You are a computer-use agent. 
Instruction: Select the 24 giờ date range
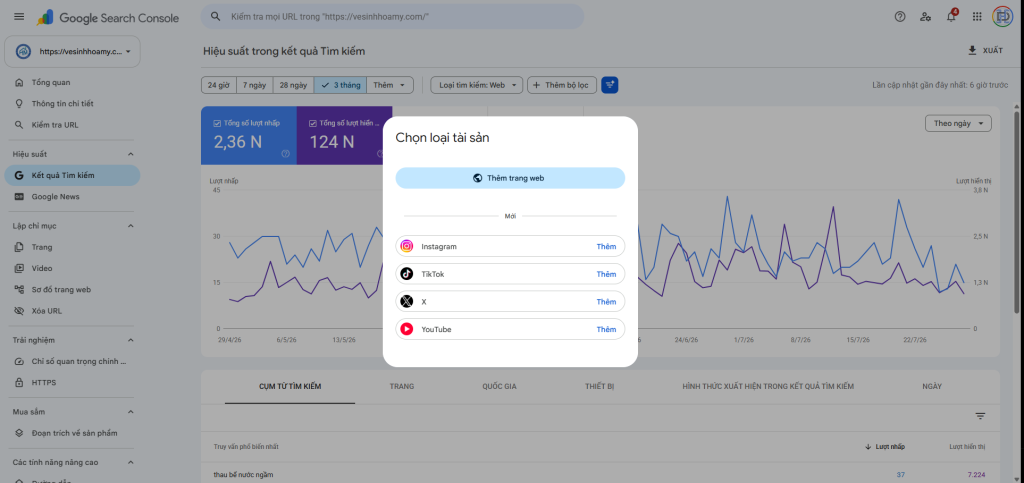[x=218, y=85]
